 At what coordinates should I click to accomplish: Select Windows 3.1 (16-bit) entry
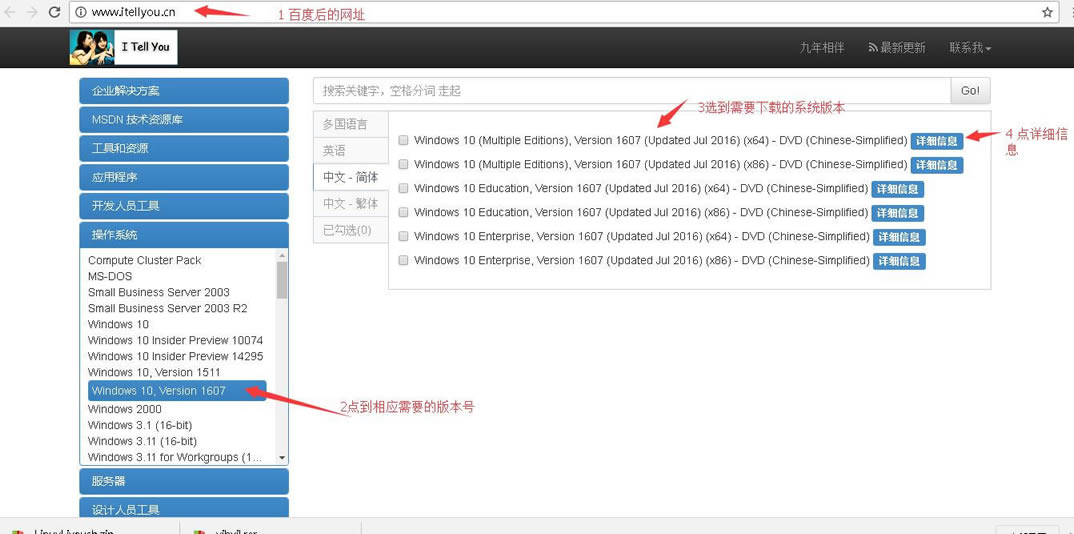(140, 425)
